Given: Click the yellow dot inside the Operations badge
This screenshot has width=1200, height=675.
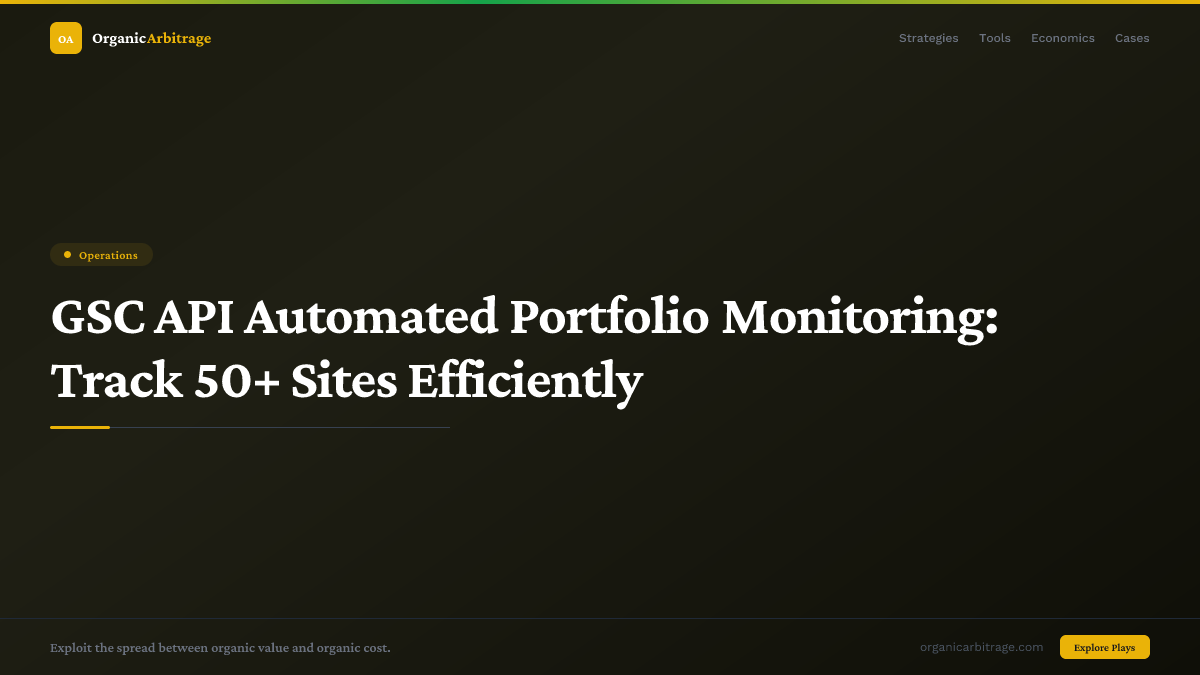Looking at the screenshot, I should point(67,254).
